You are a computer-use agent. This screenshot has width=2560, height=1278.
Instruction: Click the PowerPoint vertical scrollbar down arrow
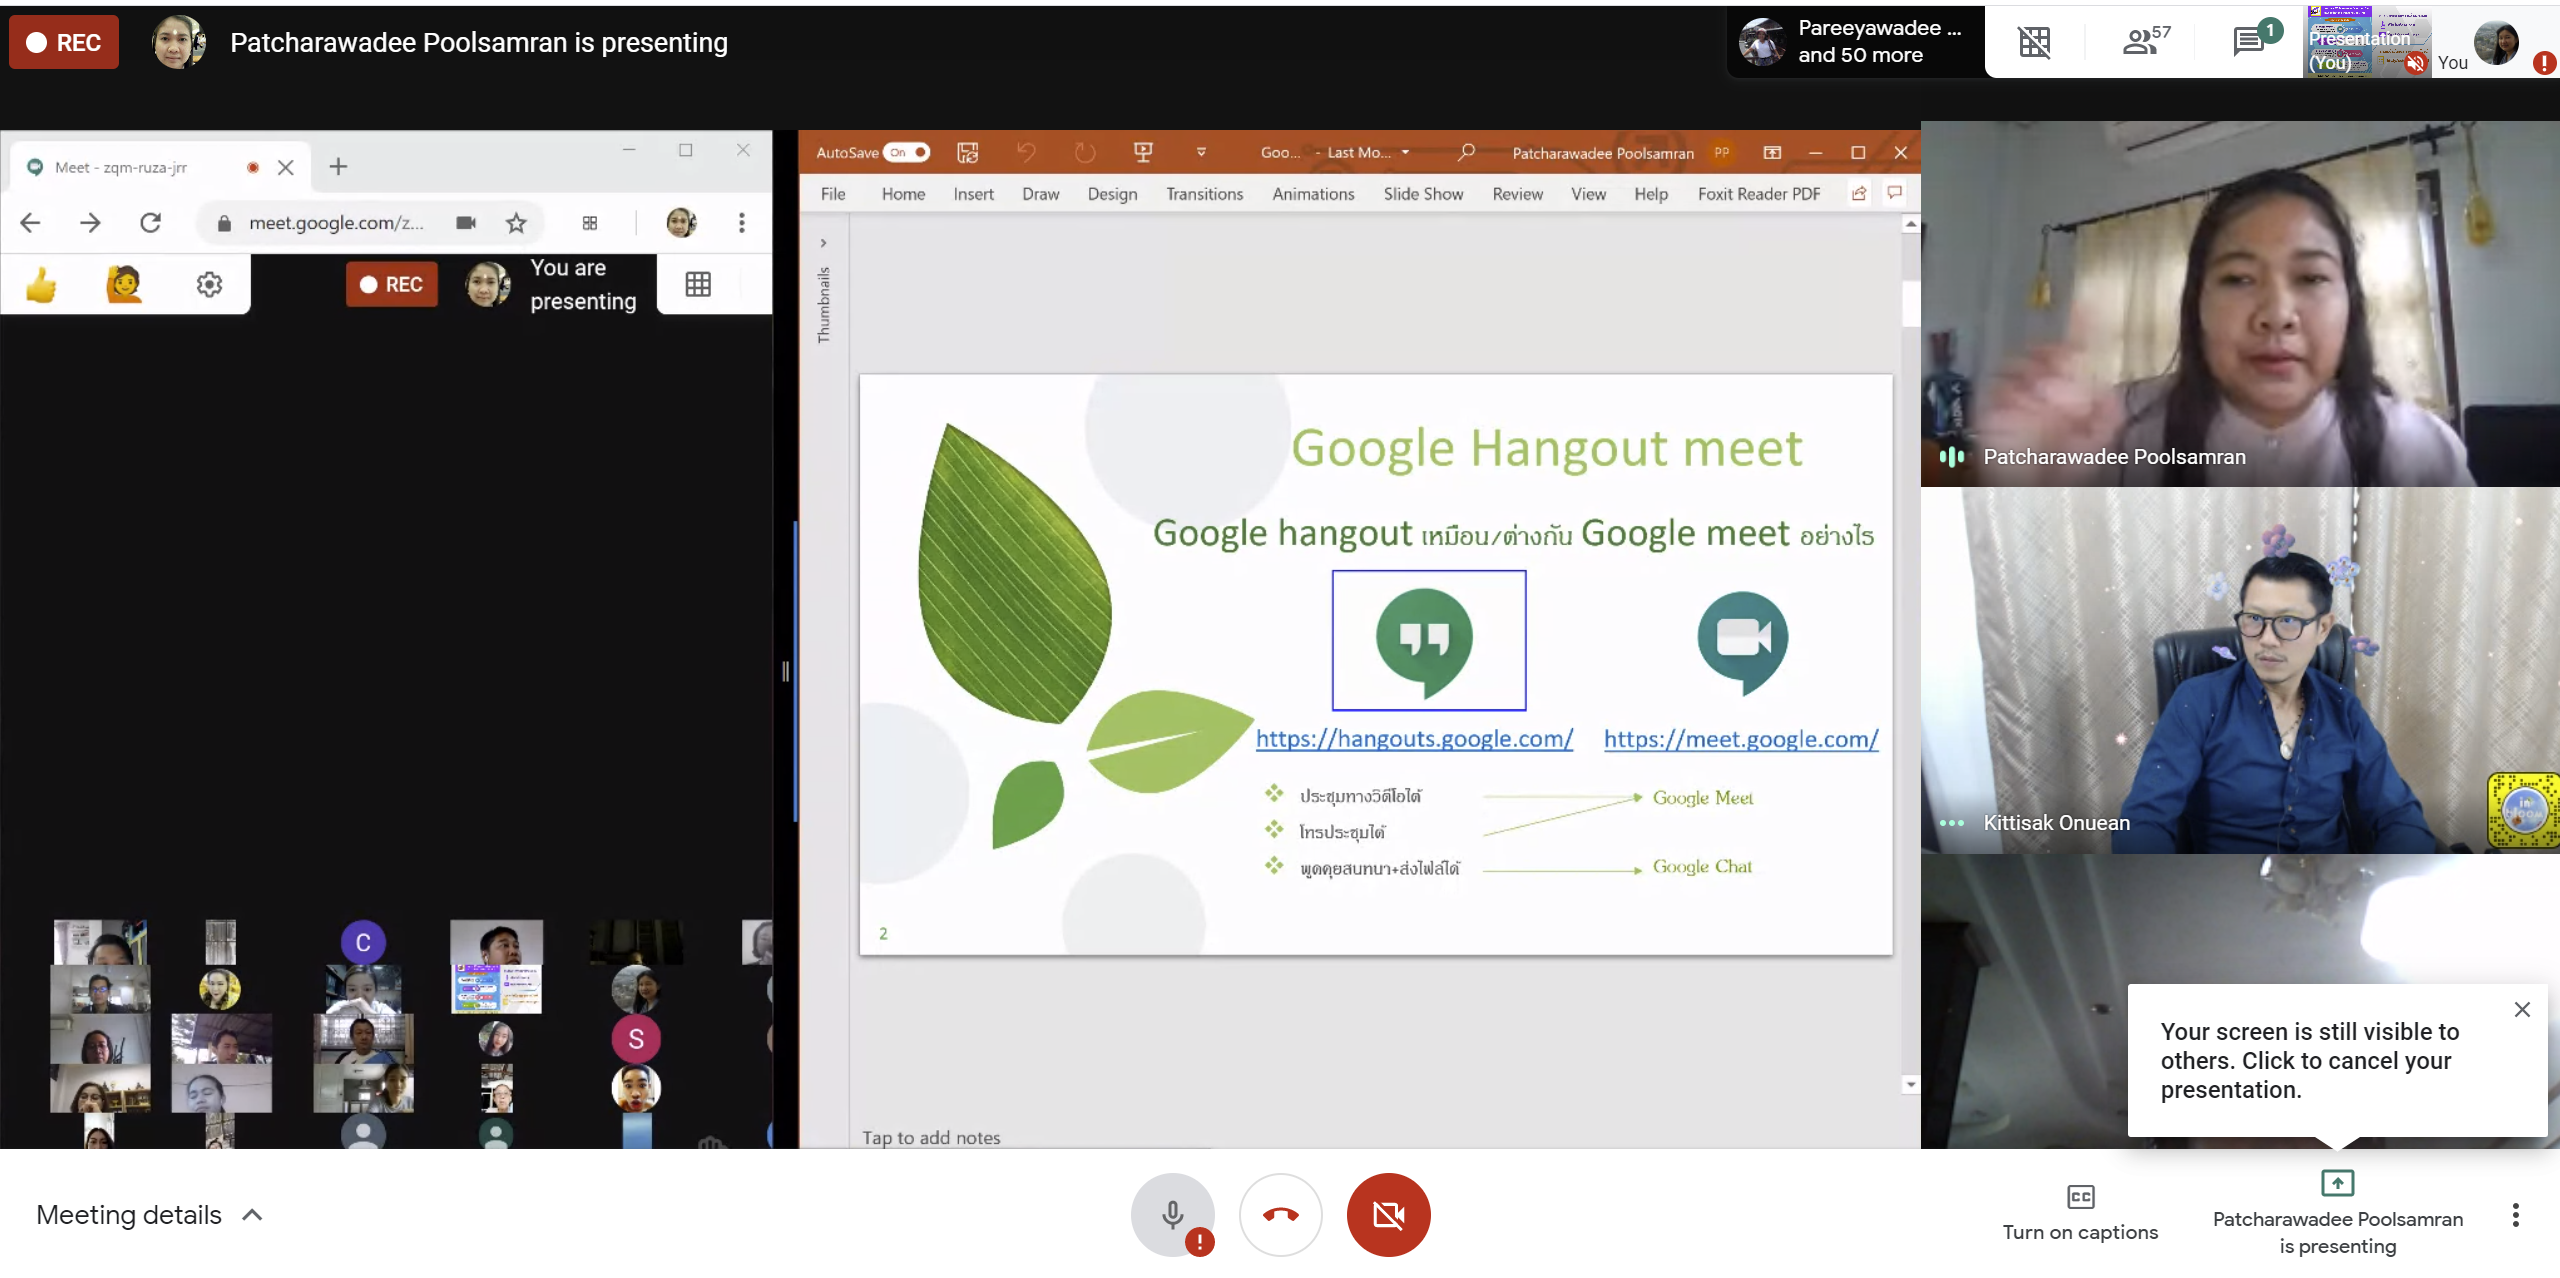pos(1911,1085)
